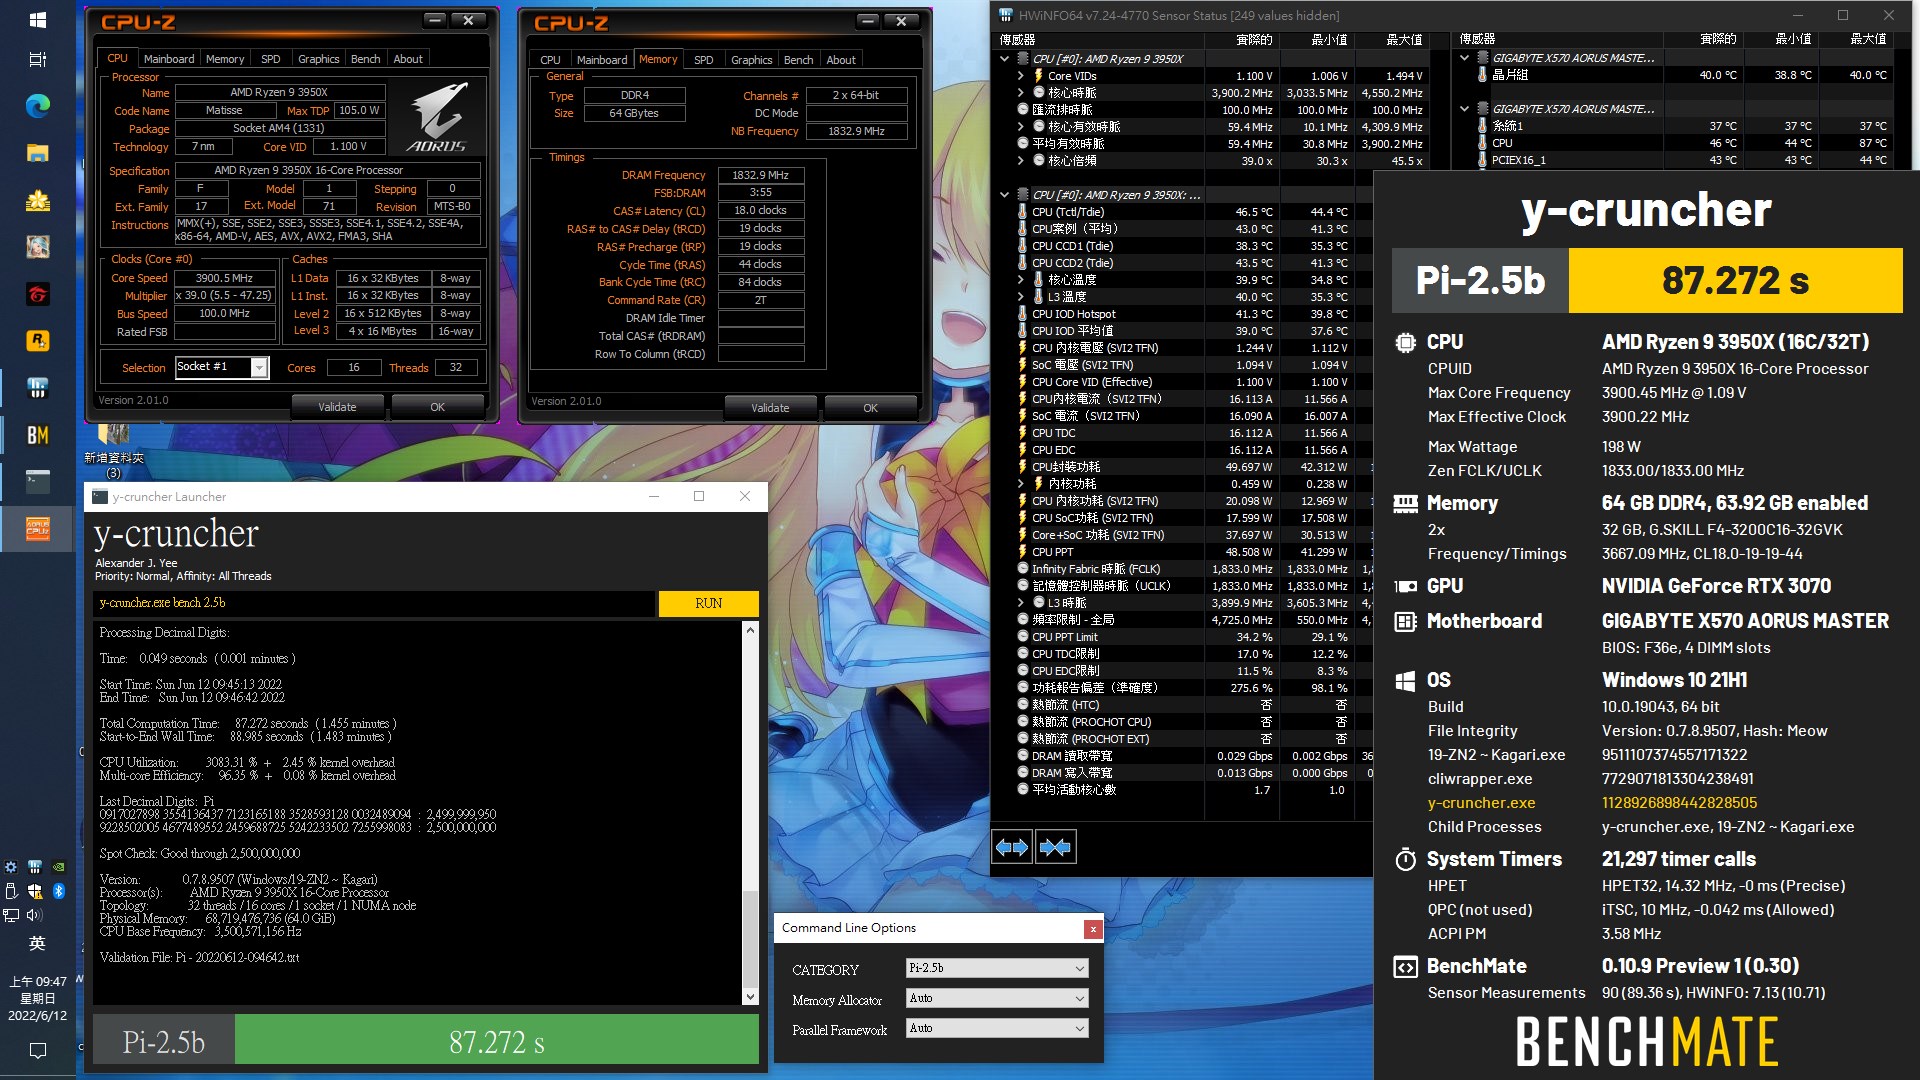Open Bluetooth tray icon
The width and height of the screenshot is (1920, 1080).
59,891
